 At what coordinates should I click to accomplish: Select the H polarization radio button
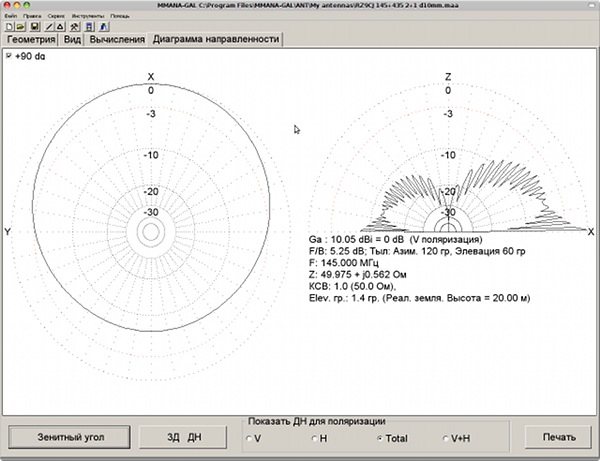[313, 438]
